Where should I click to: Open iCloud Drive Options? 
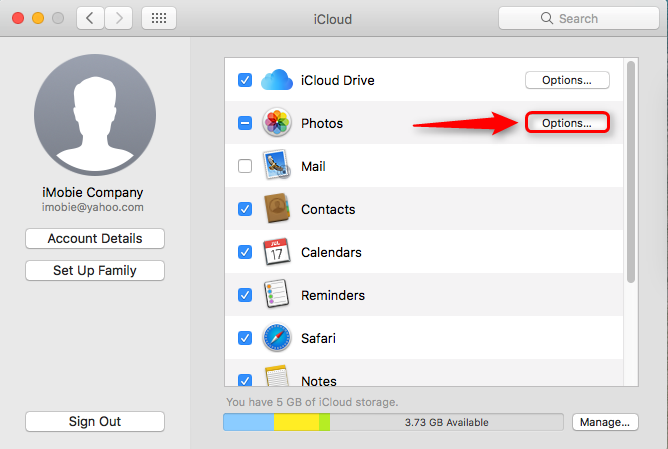(x=567, y=80)
